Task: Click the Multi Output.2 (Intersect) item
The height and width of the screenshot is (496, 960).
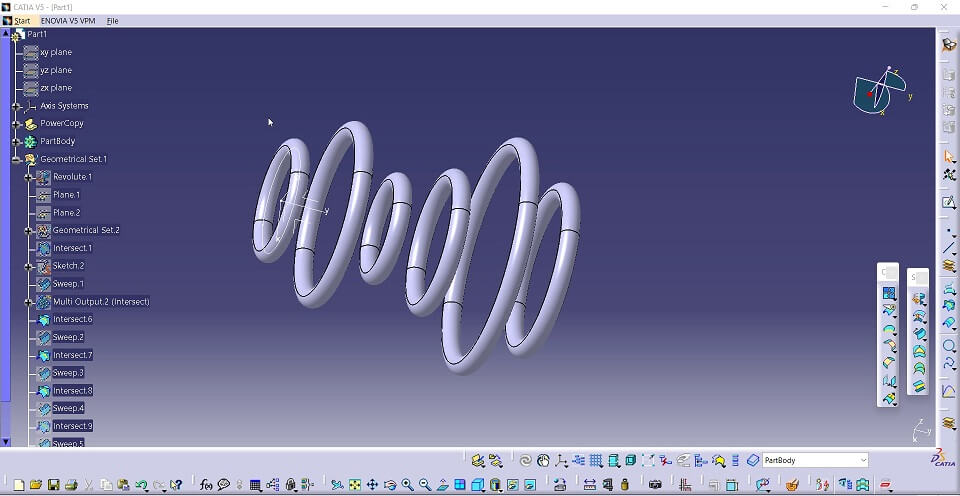Action: (100, 302)
